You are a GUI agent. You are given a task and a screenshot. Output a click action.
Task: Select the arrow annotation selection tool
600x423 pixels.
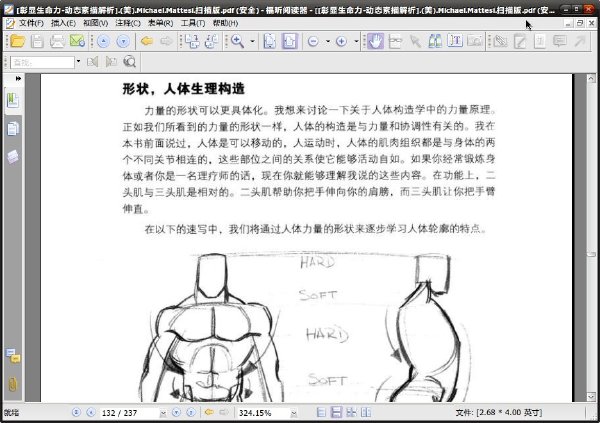click(x=415, y=41)
